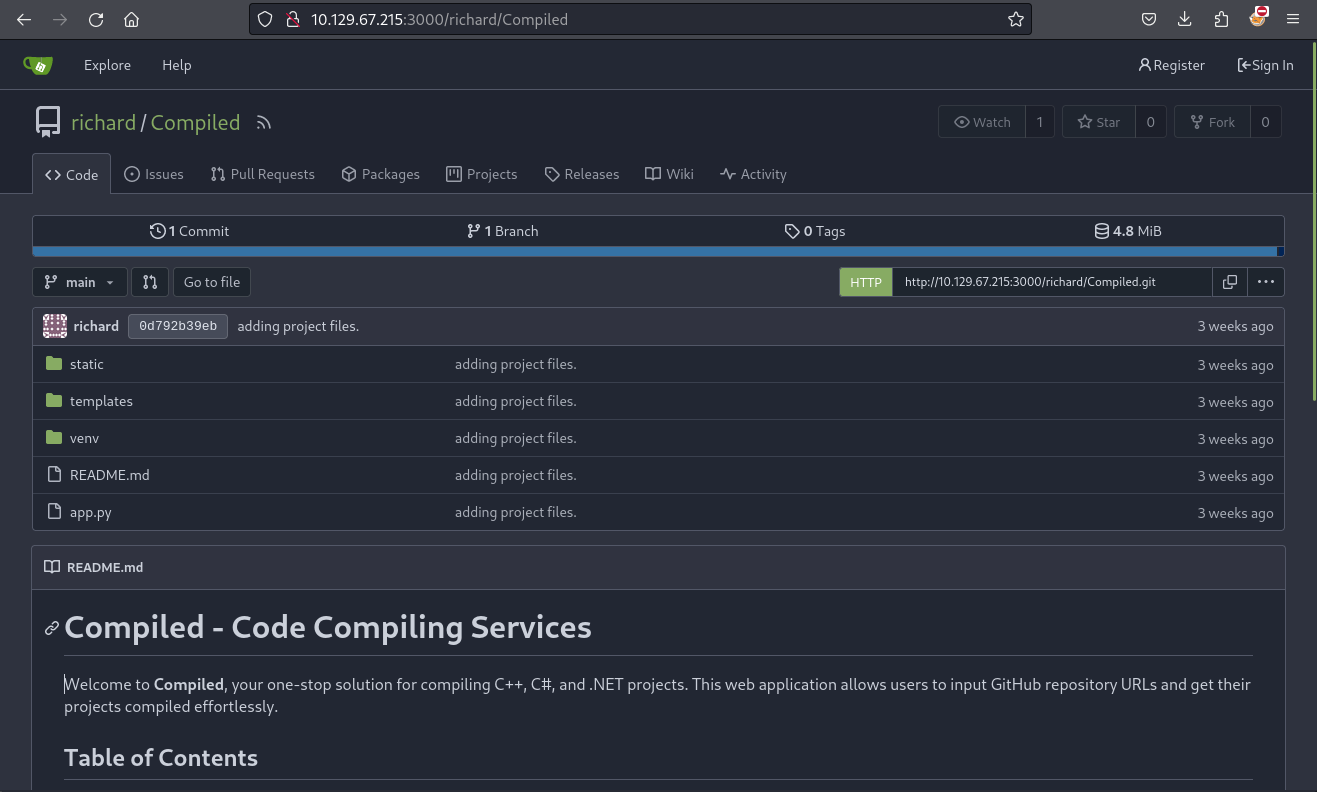The width and height of the screenshot is (1317, 792).
Task: Click the browser back arrow
Action: 24,19
